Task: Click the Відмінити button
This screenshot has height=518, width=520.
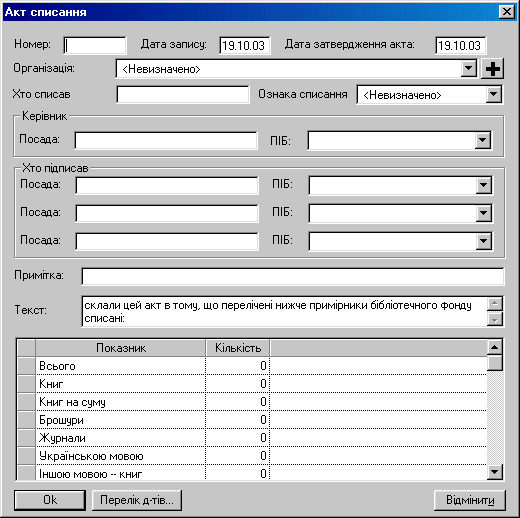Action: [x=470, y=500]
